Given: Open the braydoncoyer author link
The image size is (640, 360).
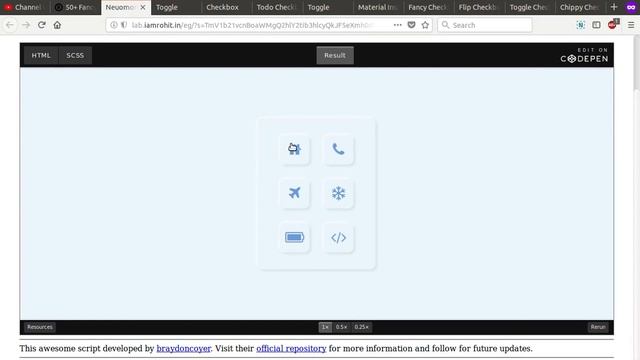Looking at the screenshot, I should tap(184, 349).
